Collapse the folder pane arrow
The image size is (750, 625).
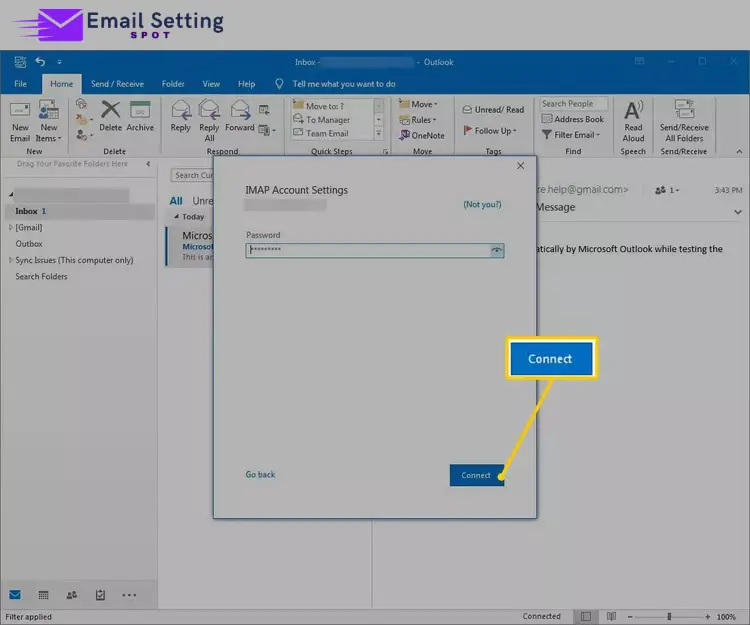tap(148, 164)
